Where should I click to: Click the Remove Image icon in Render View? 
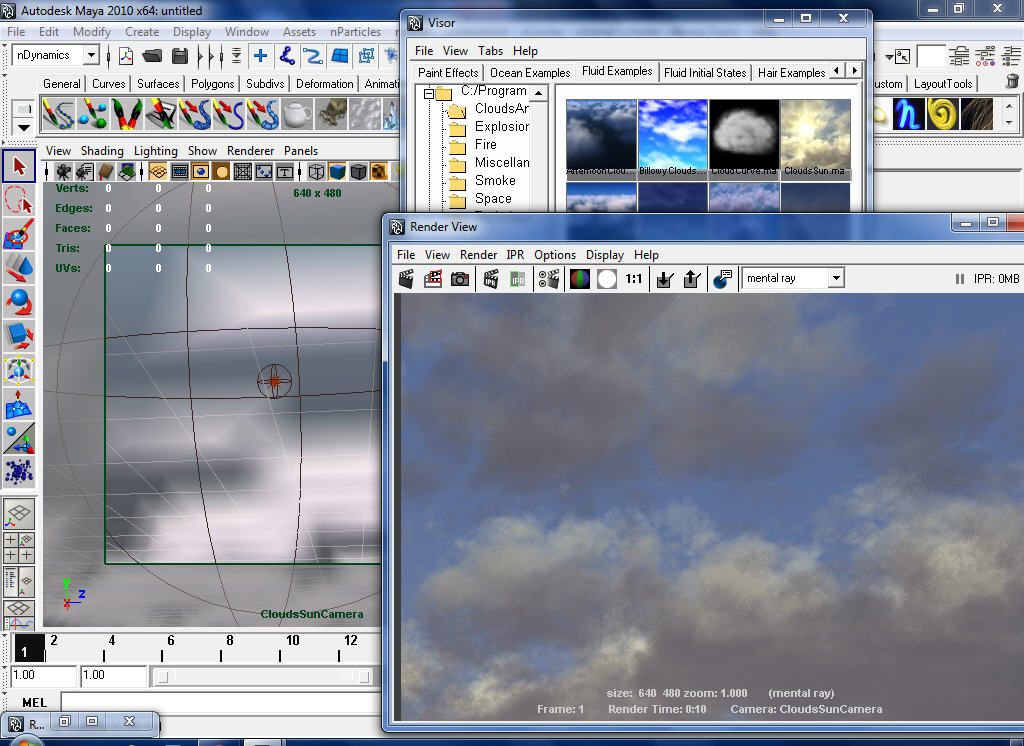pyautogui.click(x=692, y=280)
